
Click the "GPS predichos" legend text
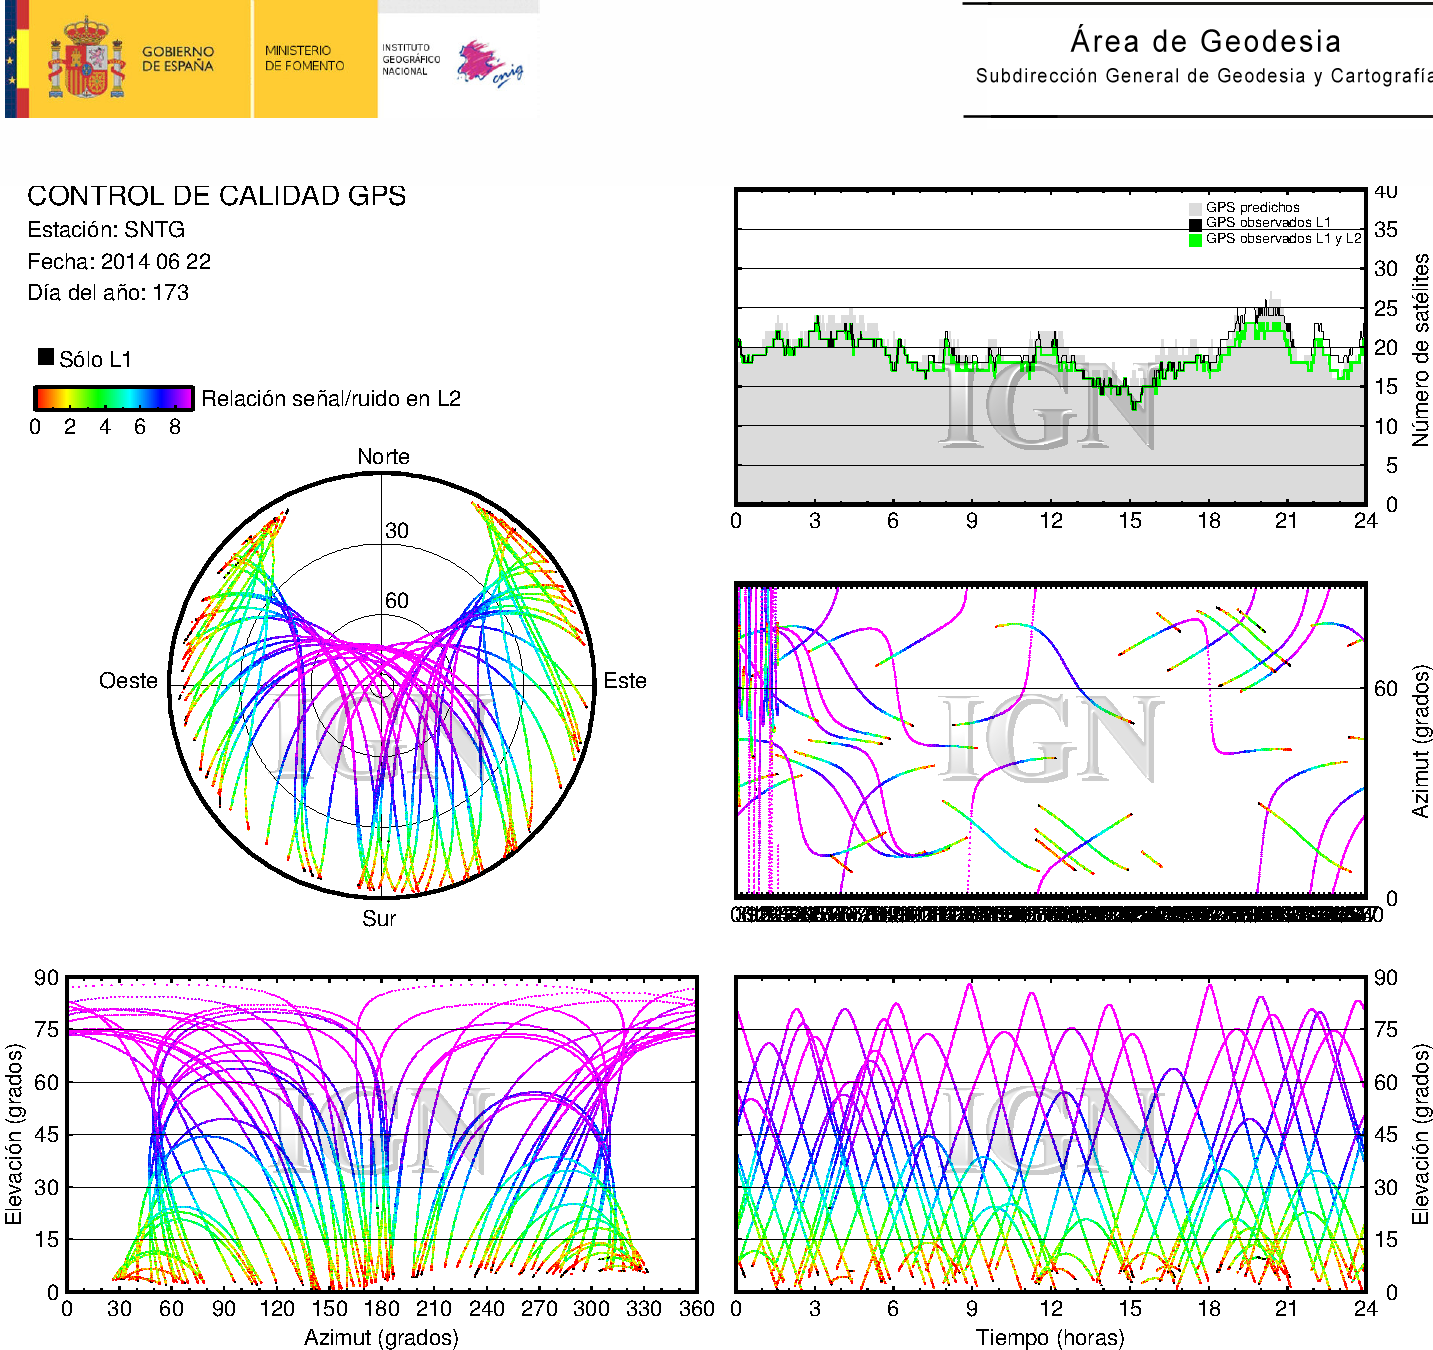coord(1253,207)
